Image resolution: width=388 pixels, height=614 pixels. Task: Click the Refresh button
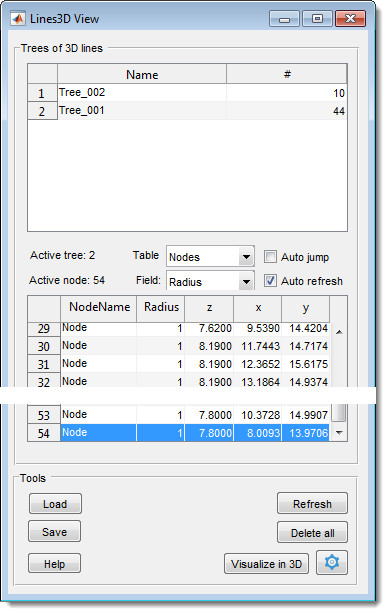pyautogui.click(x=312, y=504)
